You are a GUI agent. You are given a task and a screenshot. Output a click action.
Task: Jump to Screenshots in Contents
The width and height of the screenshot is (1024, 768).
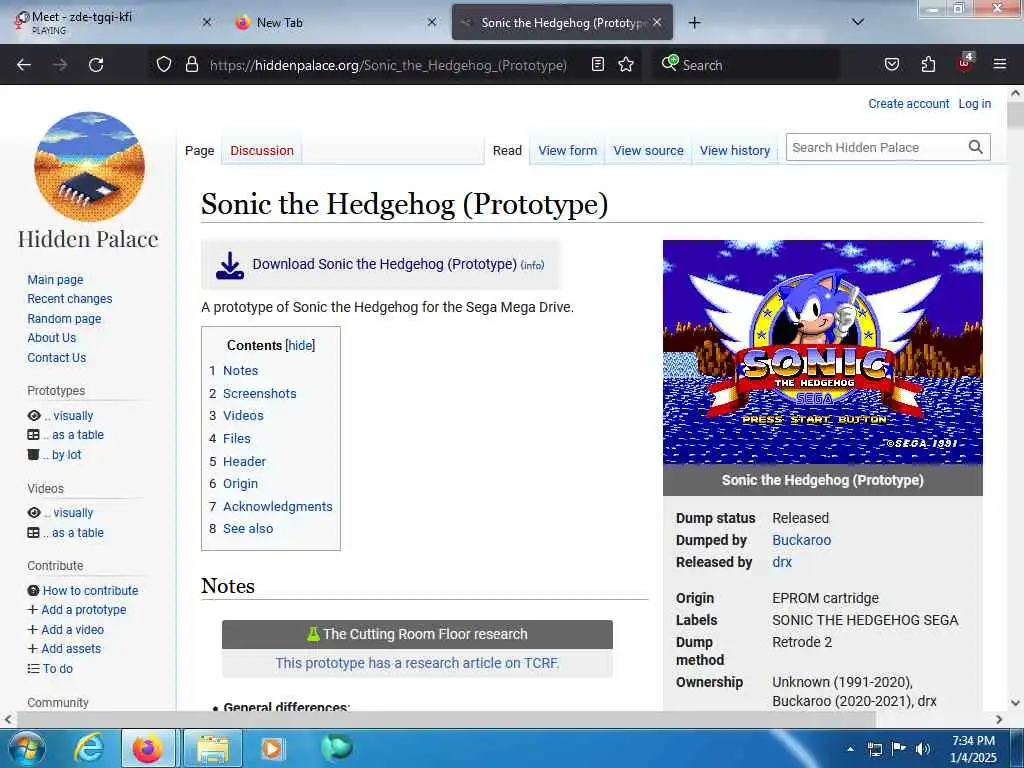259,394
